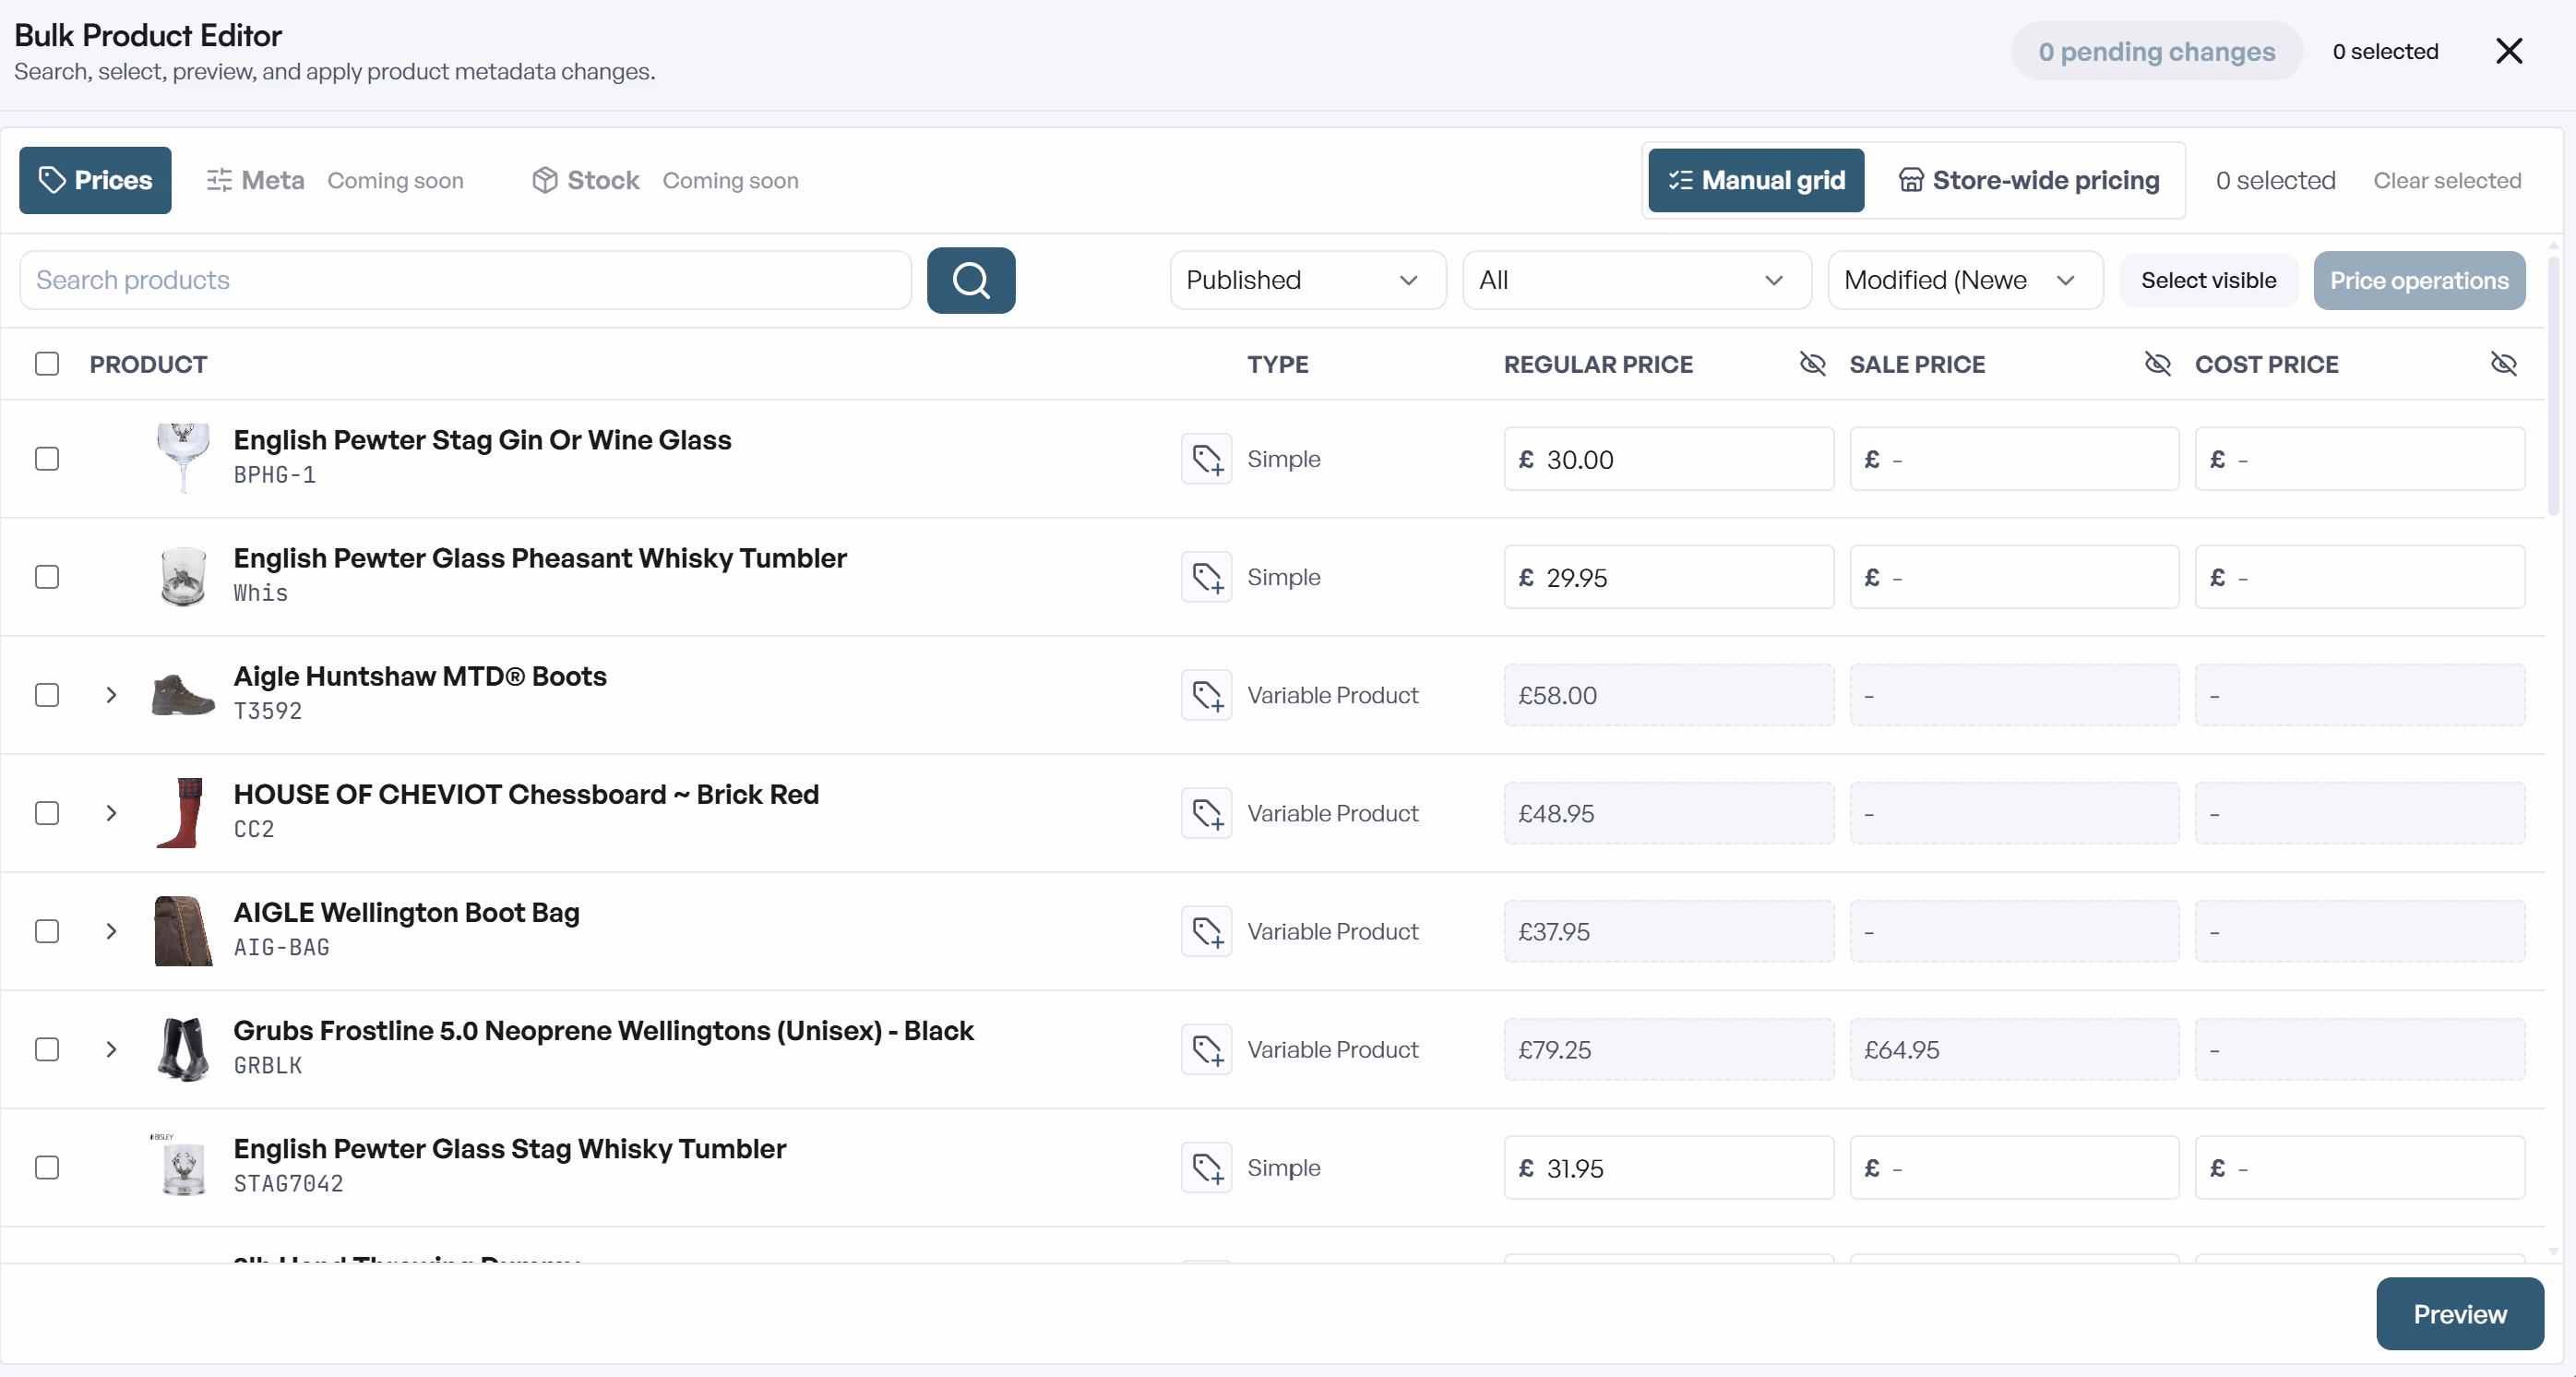2576x1377 pixels.
Task: Check the Aigle Huntshaw MTD Boots row
Action: tap(47, 695)
